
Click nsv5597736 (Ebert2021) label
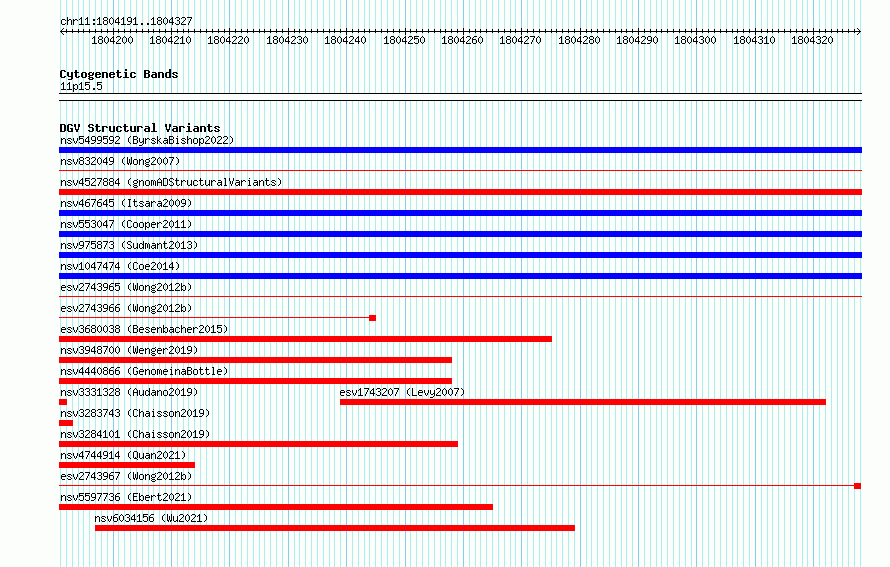coord(126,497)
